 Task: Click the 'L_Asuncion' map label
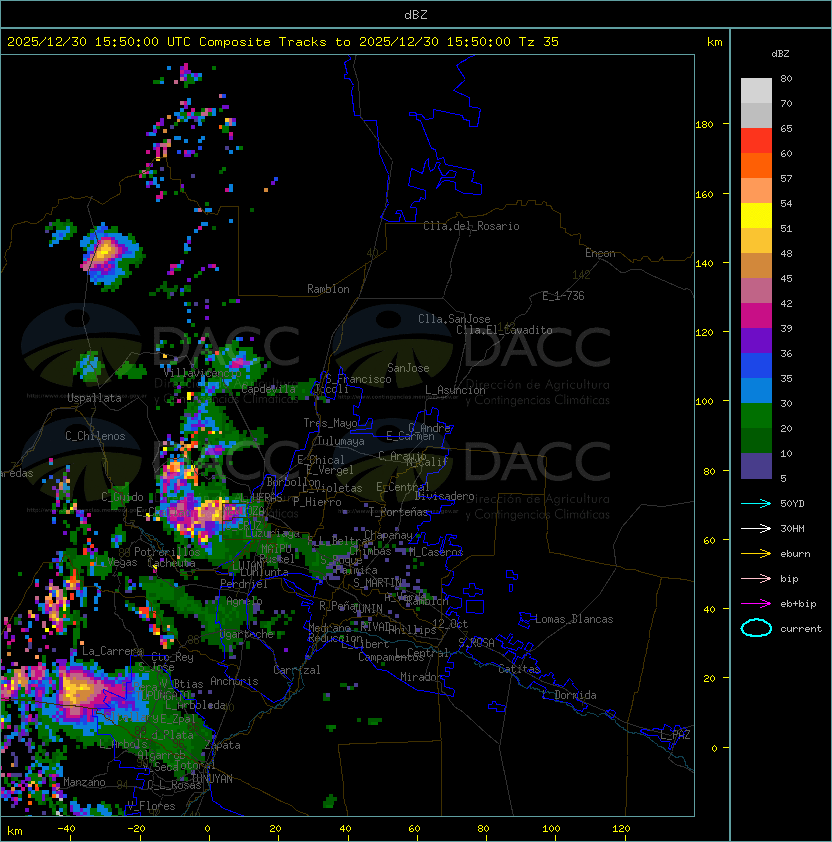[455, 390]
